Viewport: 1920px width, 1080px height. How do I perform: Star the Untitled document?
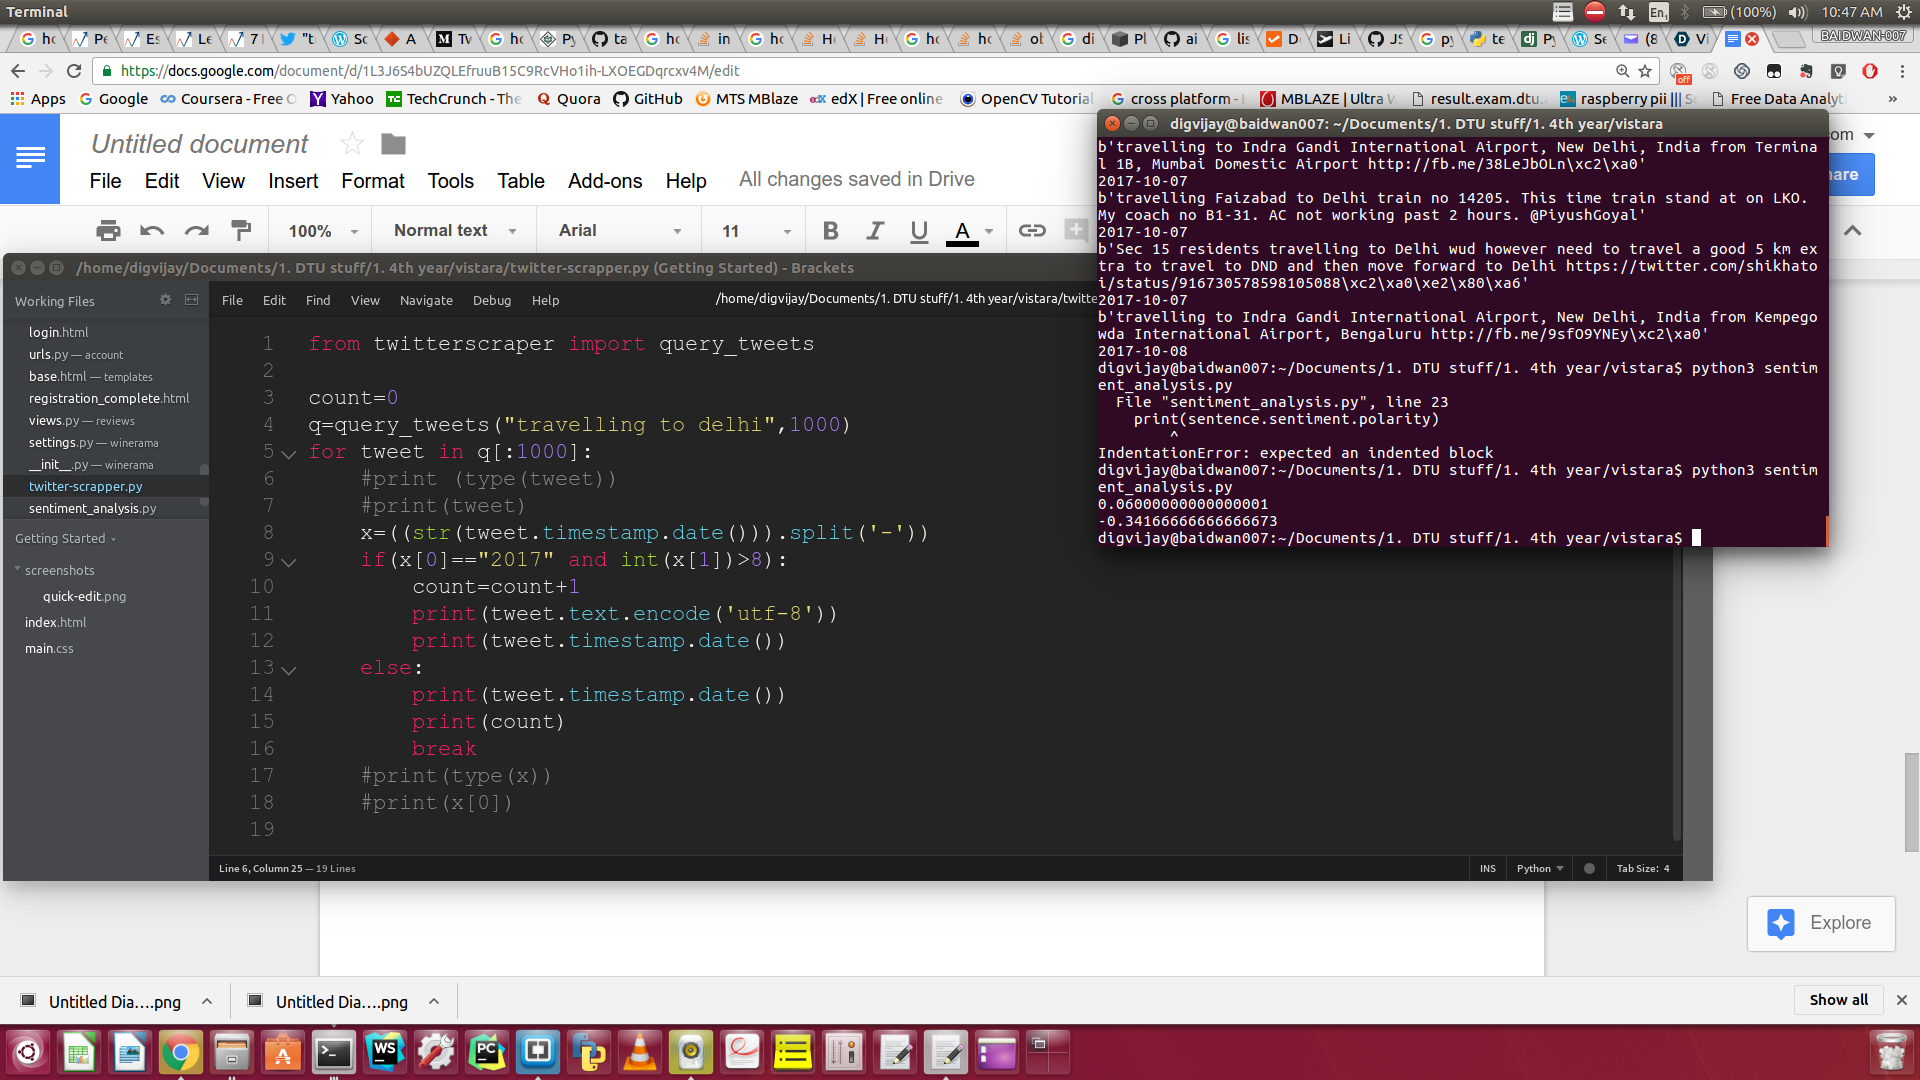pyautogui.click(x=352, y=144)
